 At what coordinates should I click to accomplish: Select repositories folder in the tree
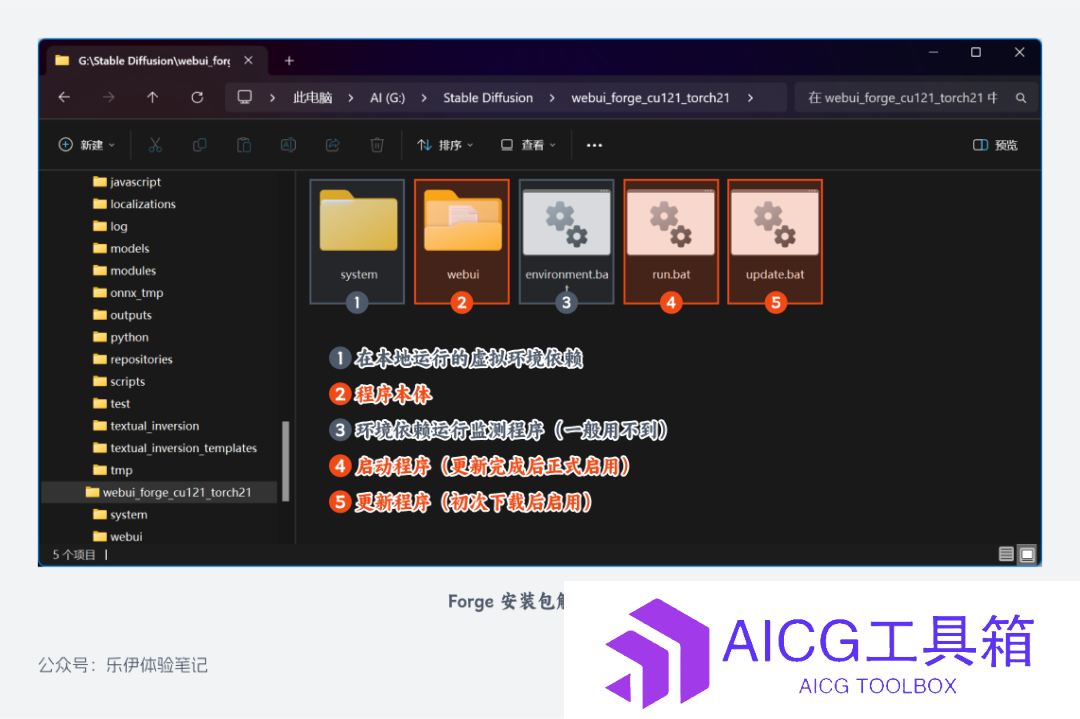[x=133, y=359]
